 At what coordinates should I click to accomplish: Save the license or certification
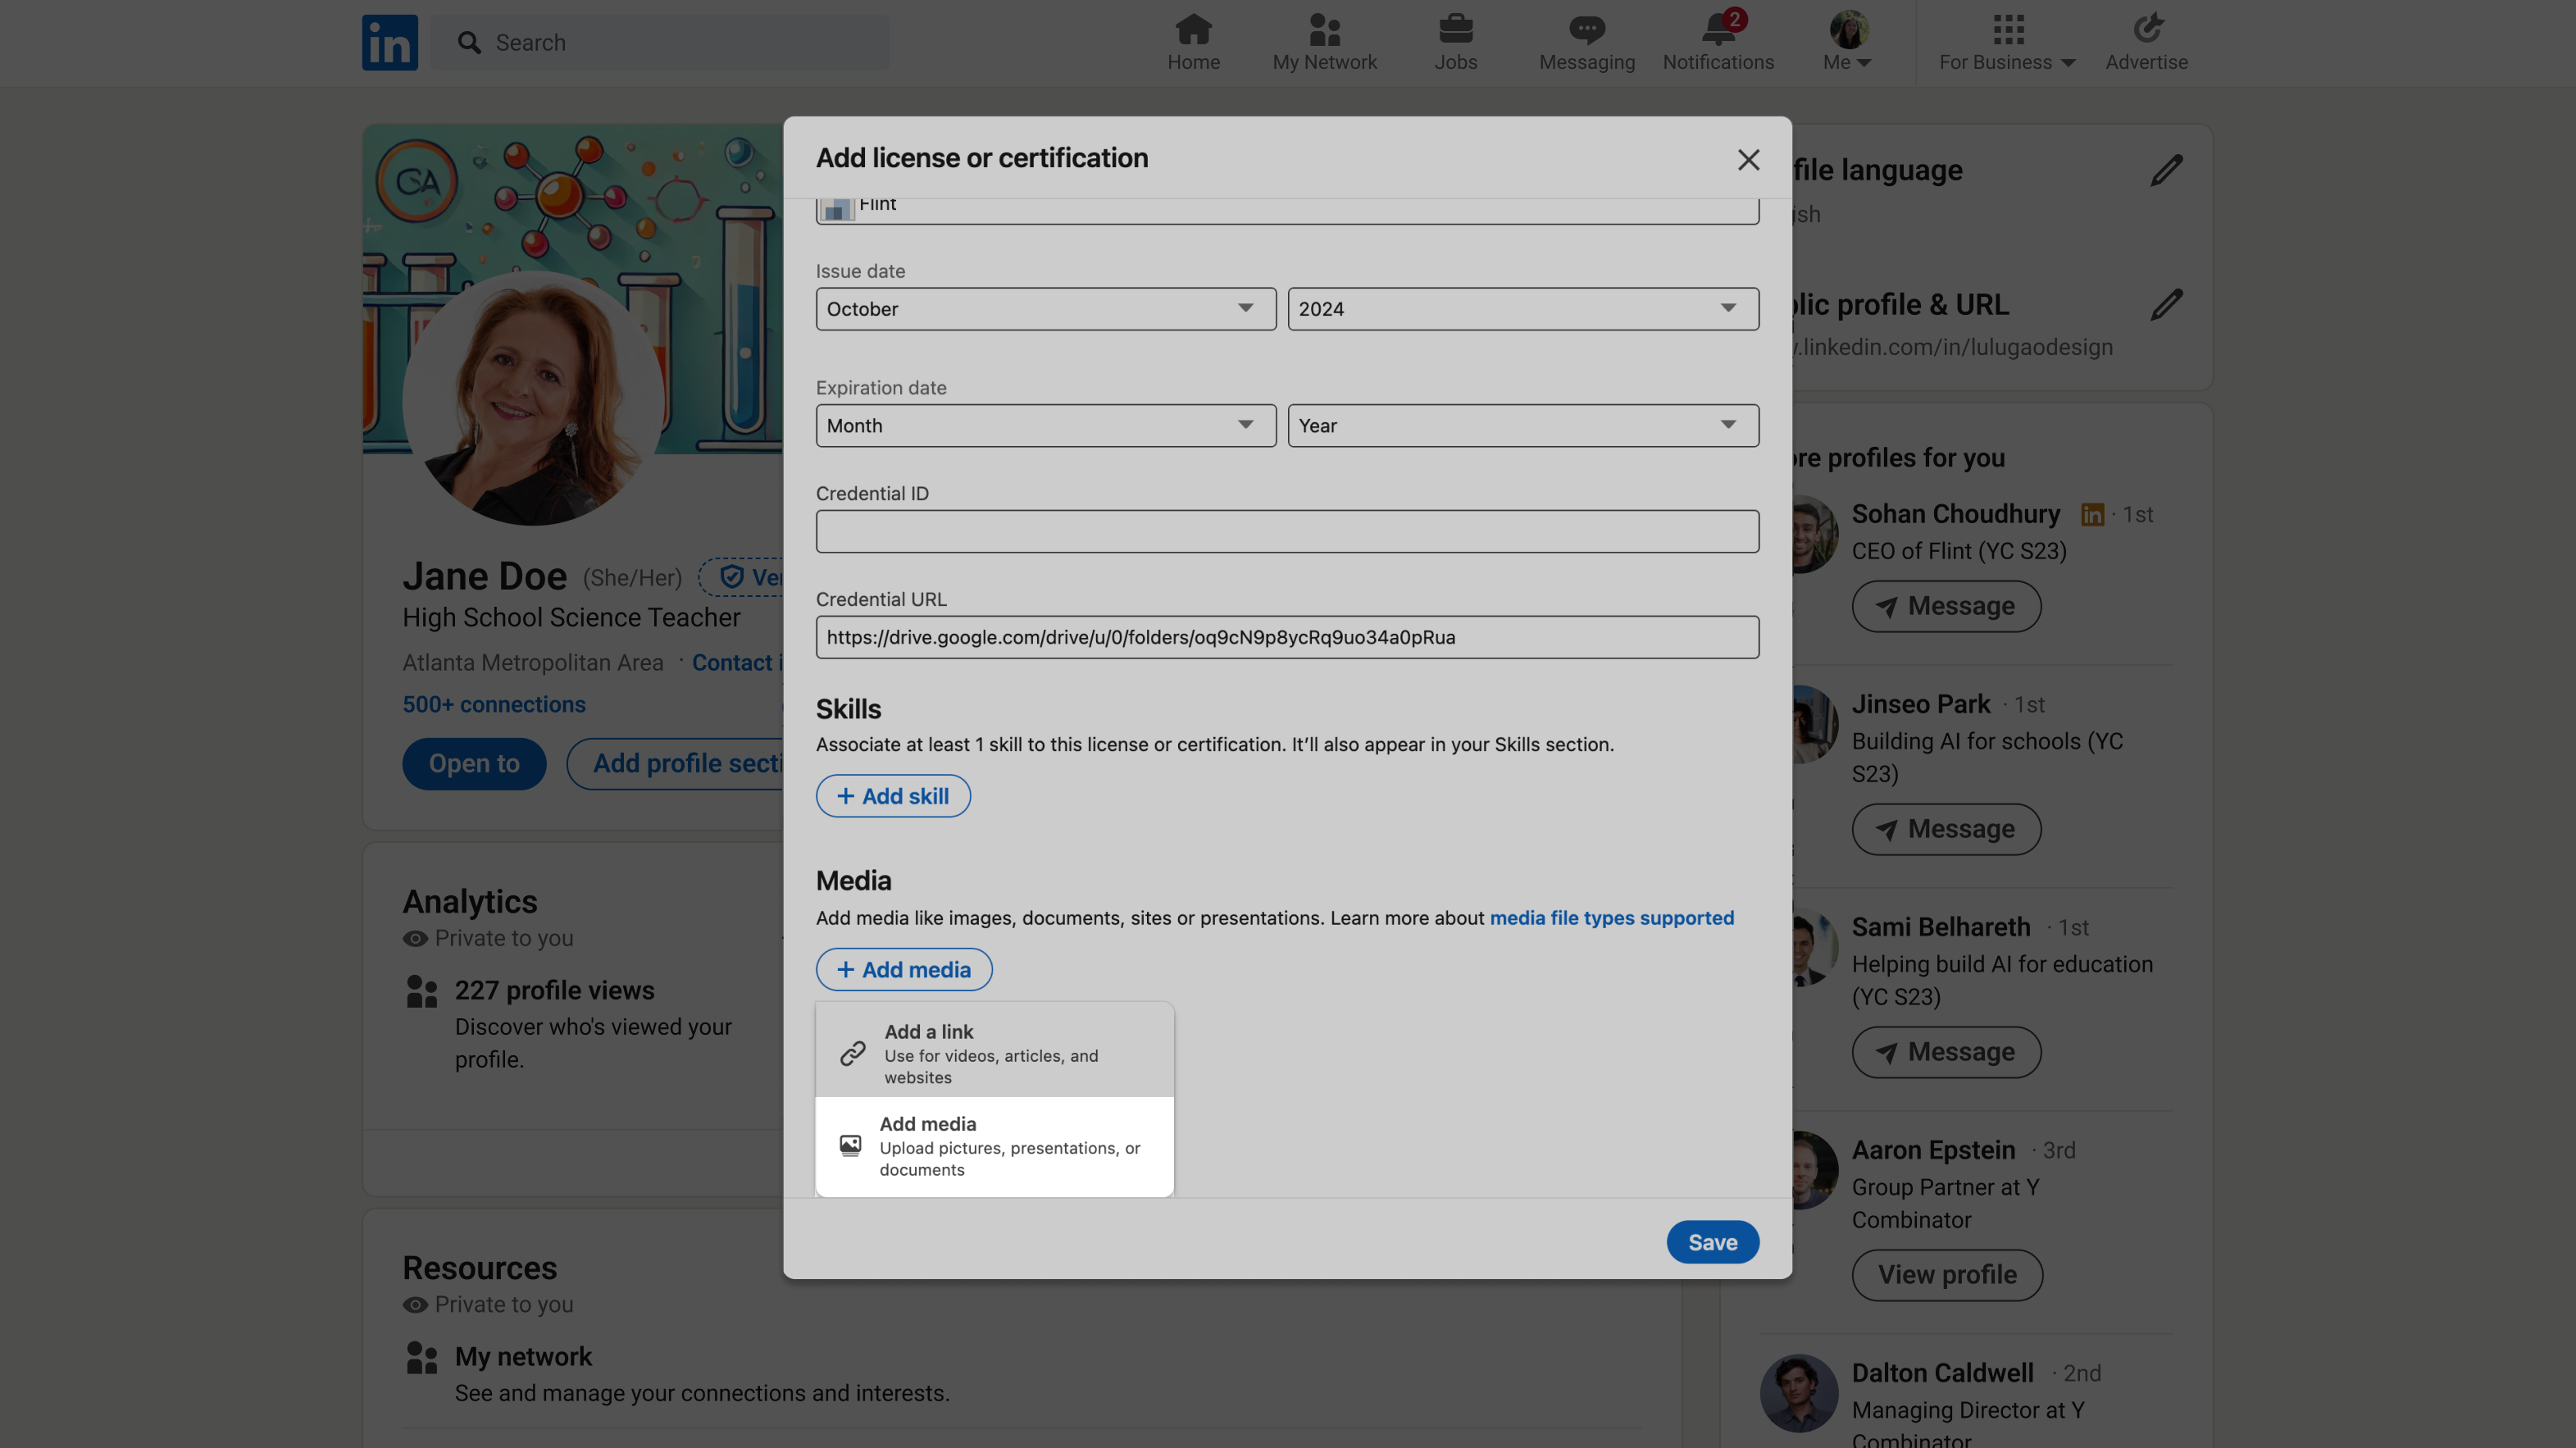[x=1712, y=1242]
